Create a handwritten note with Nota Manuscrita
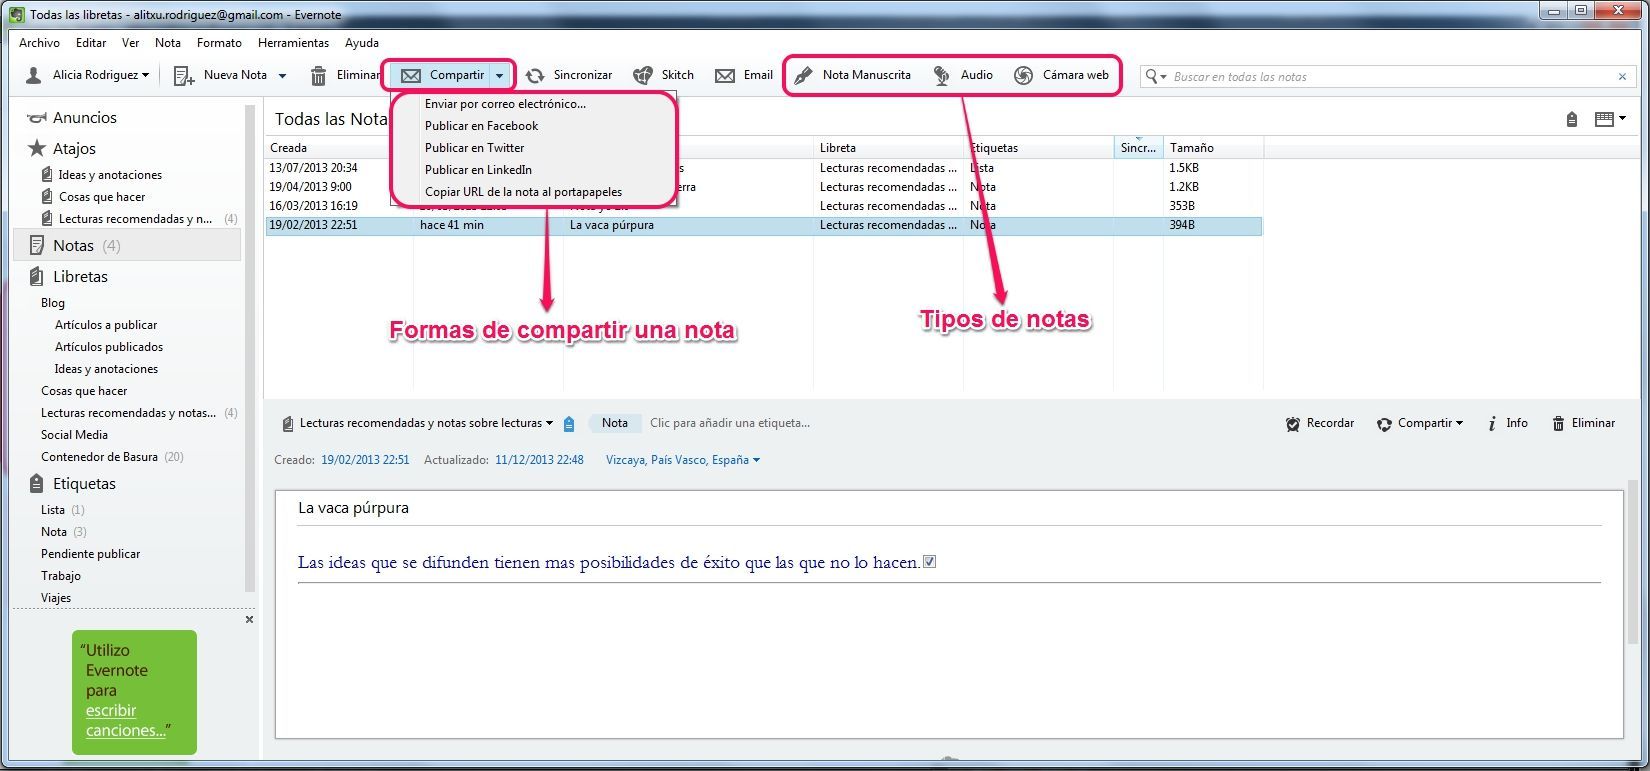The height and width of the screenshot is (771, 1650). [x=853, y=75]
